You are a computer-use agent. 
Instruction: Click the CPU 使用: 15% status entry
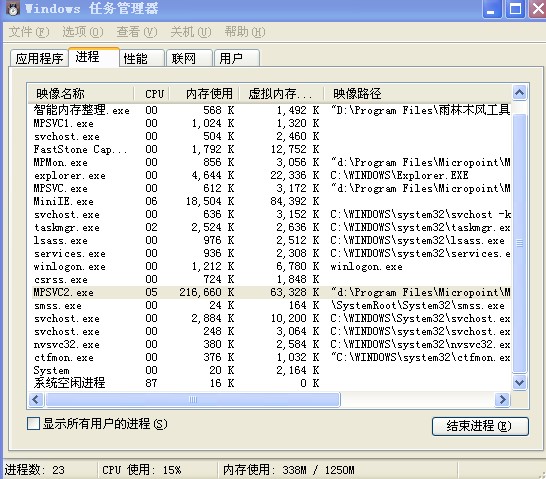coord(141,470)
